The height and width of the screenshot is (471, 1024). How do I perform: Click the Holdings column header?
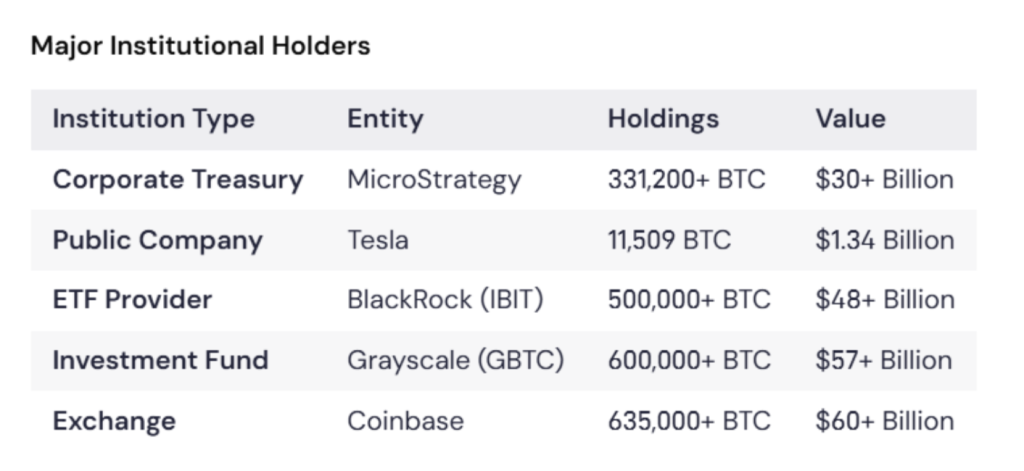pos(663,119)
